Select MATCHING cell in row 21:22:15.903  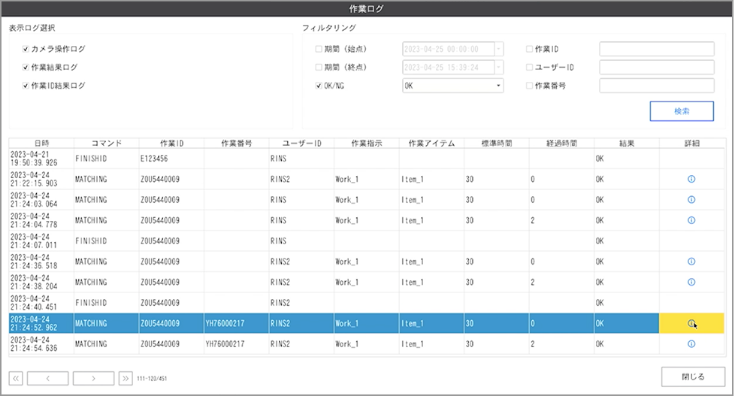pyautogui.click(x=106, y=179)
